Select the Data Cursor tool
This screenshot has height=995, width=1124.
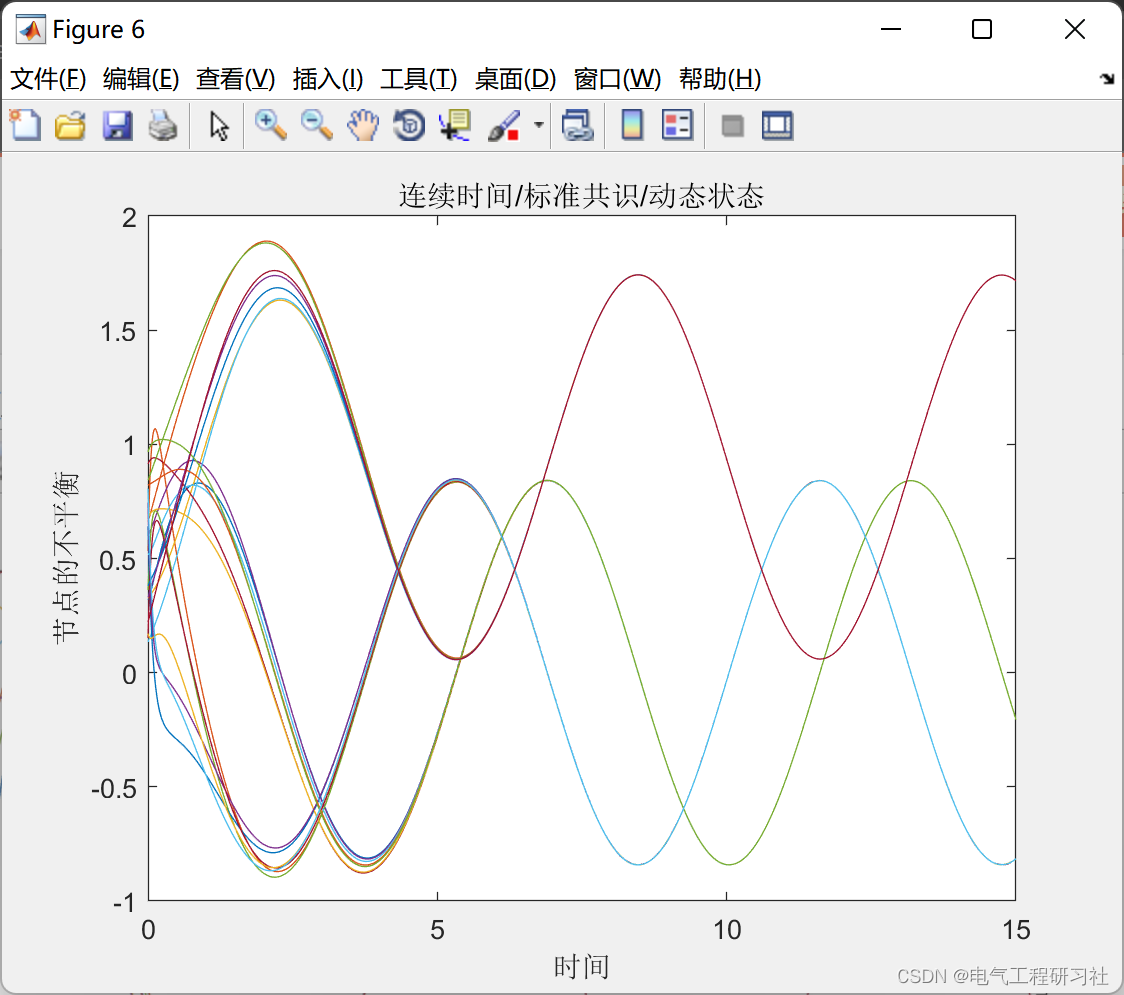click(455, 125)
